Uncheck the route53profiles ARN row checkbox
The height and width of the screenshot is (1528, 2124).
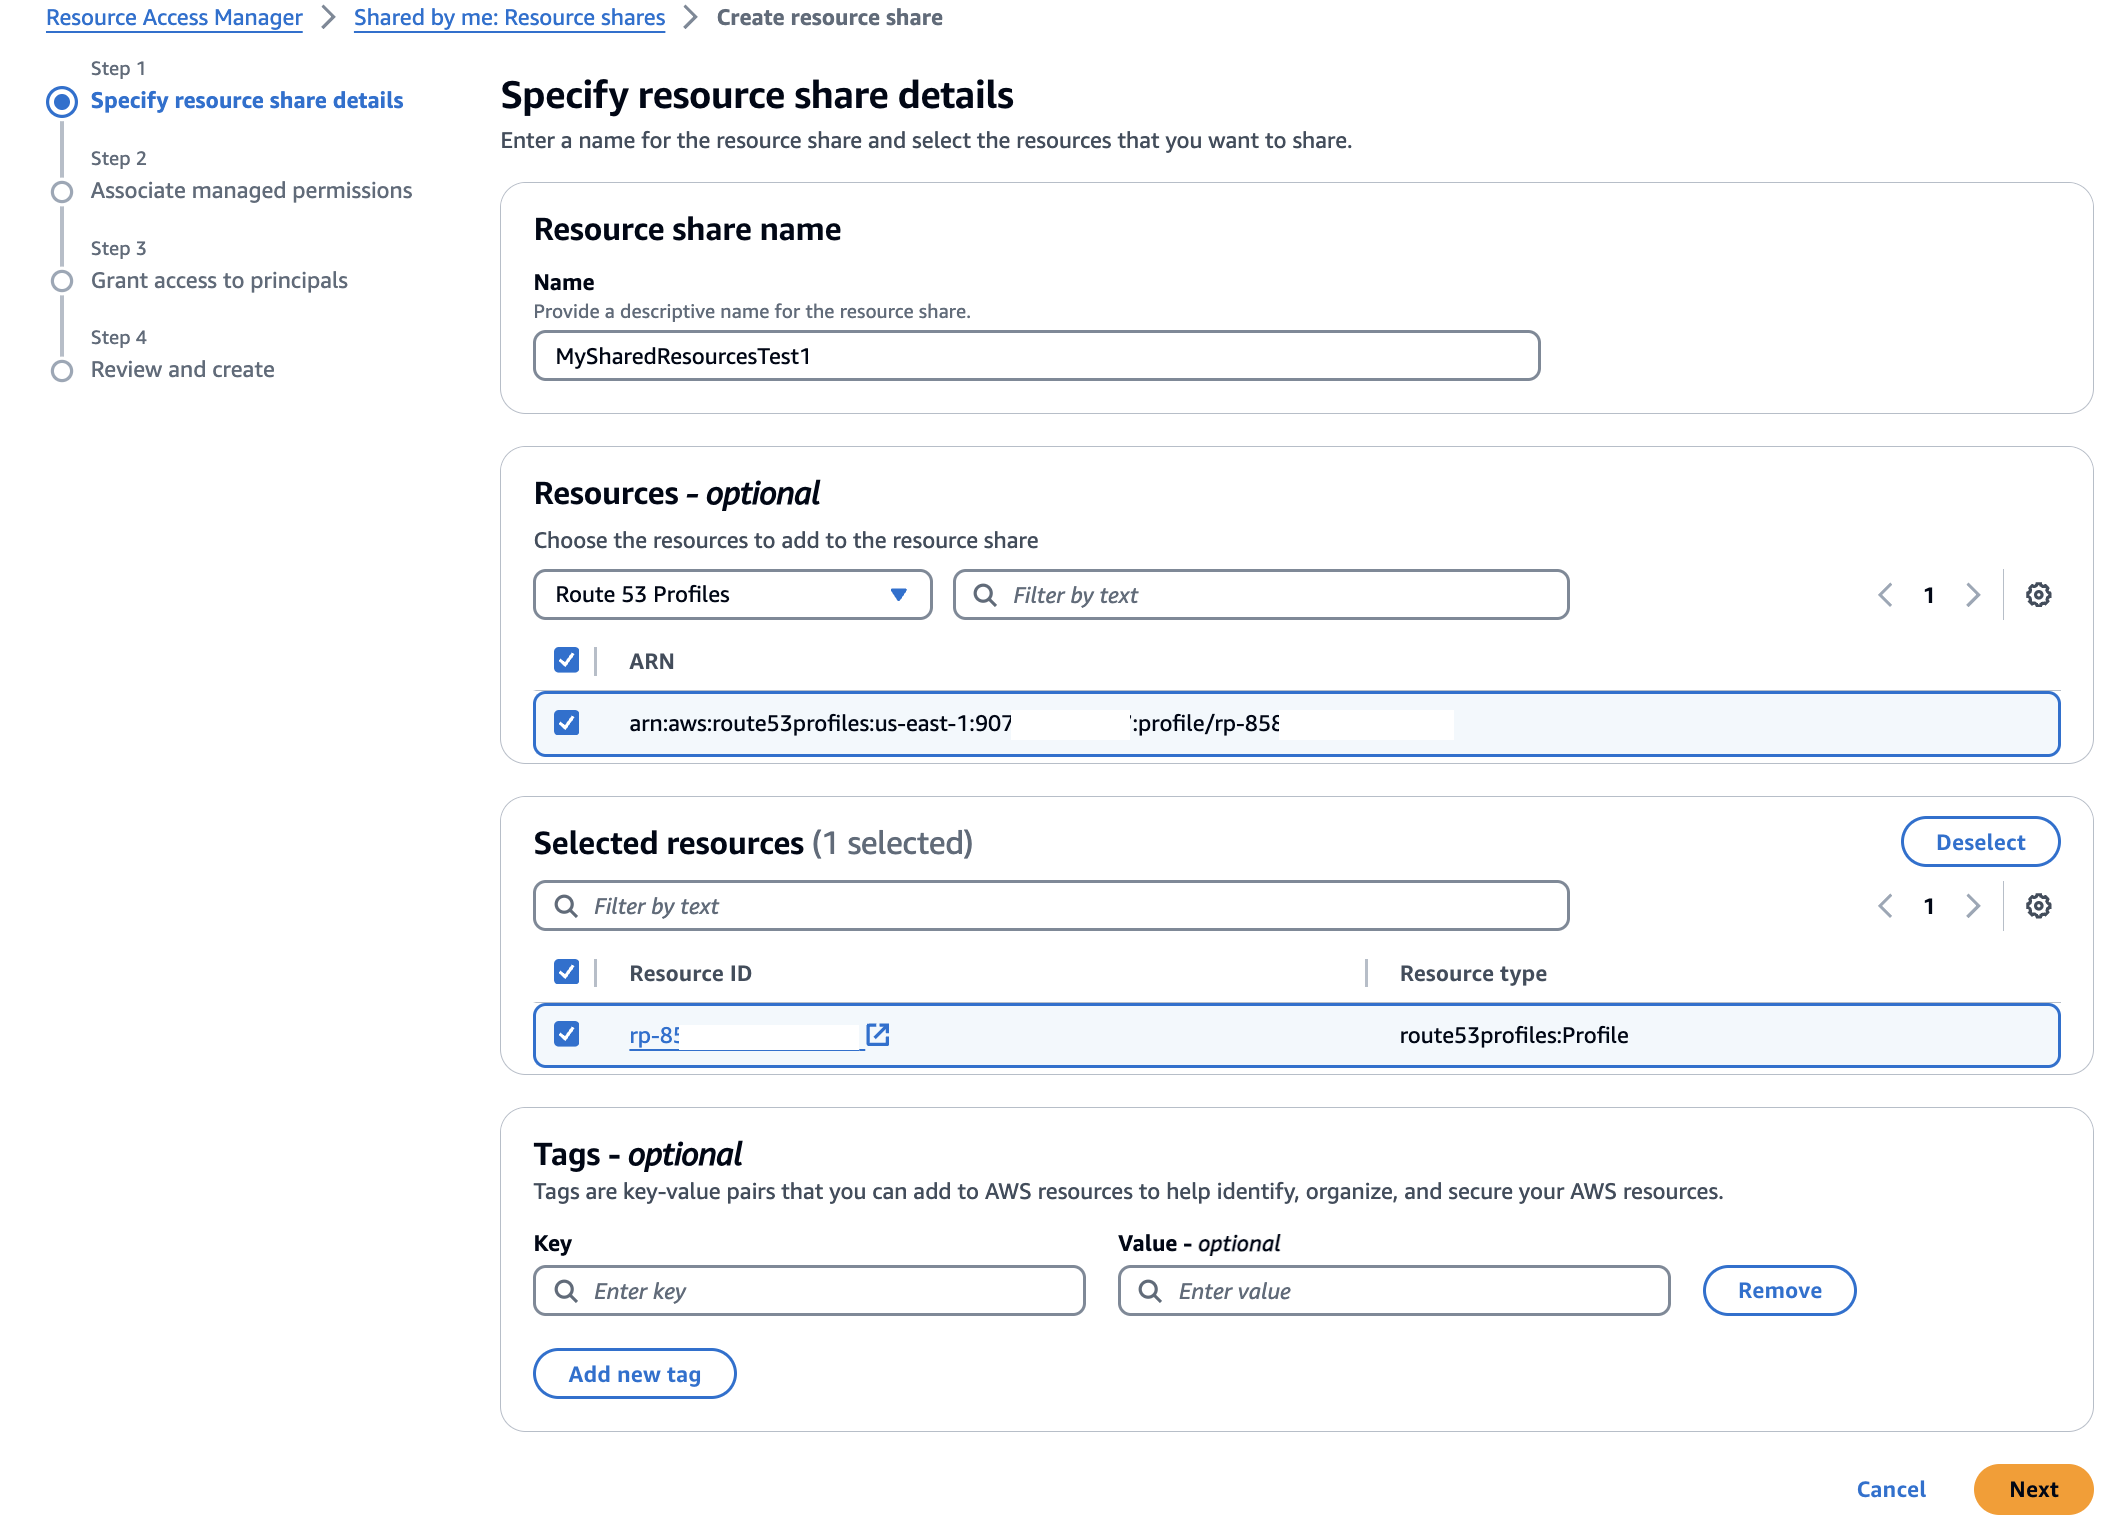click(566, 723)
